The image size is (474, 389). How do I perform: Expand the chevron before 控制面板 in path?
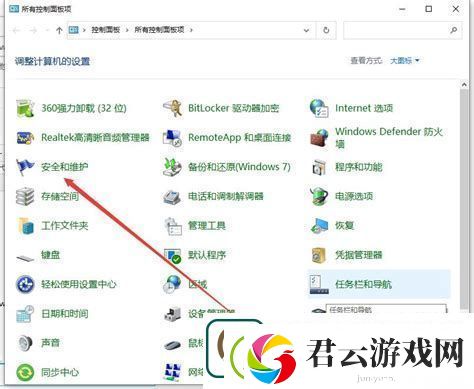point(84,30)
